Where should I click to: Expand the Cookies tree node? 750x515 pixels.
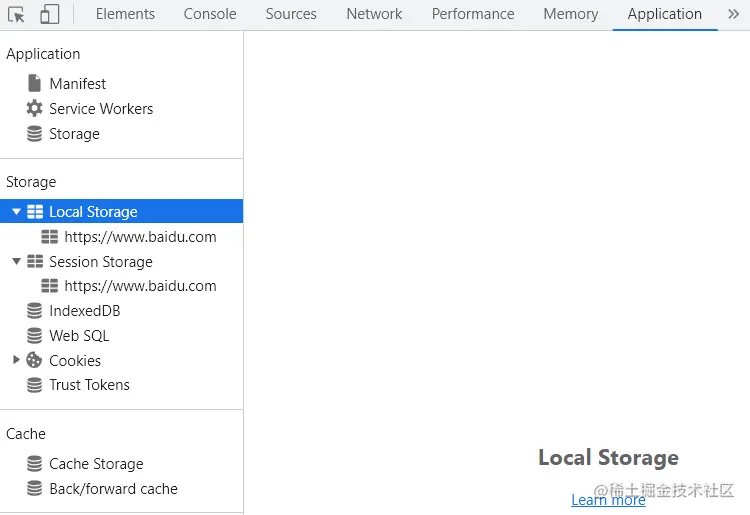click(x=16, y=360)
